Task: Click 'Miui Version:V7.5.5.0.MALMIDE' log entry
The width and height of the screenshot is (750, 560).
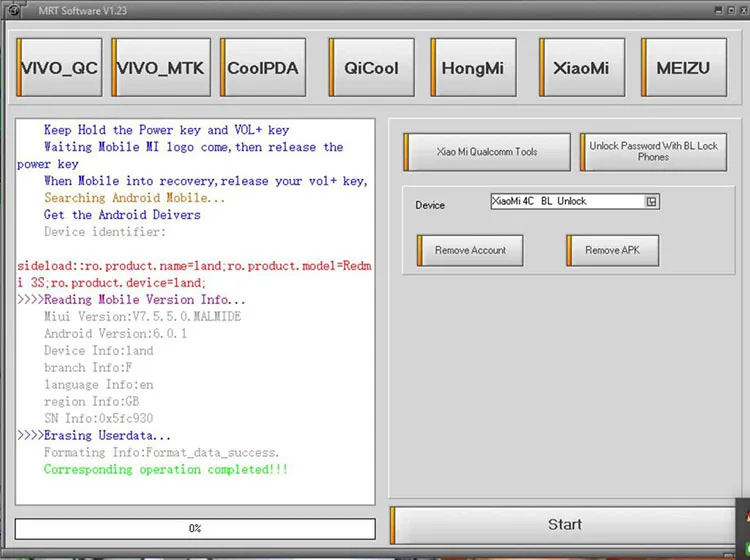Action: click(x=143, y=317)
